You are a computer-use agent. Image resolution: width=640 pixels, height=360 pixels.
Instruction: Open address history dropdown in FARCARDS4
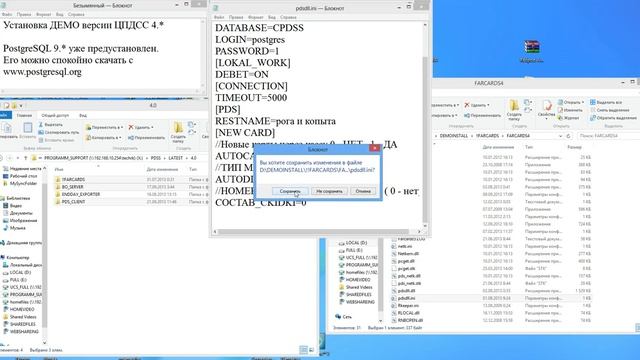(560, 136)
